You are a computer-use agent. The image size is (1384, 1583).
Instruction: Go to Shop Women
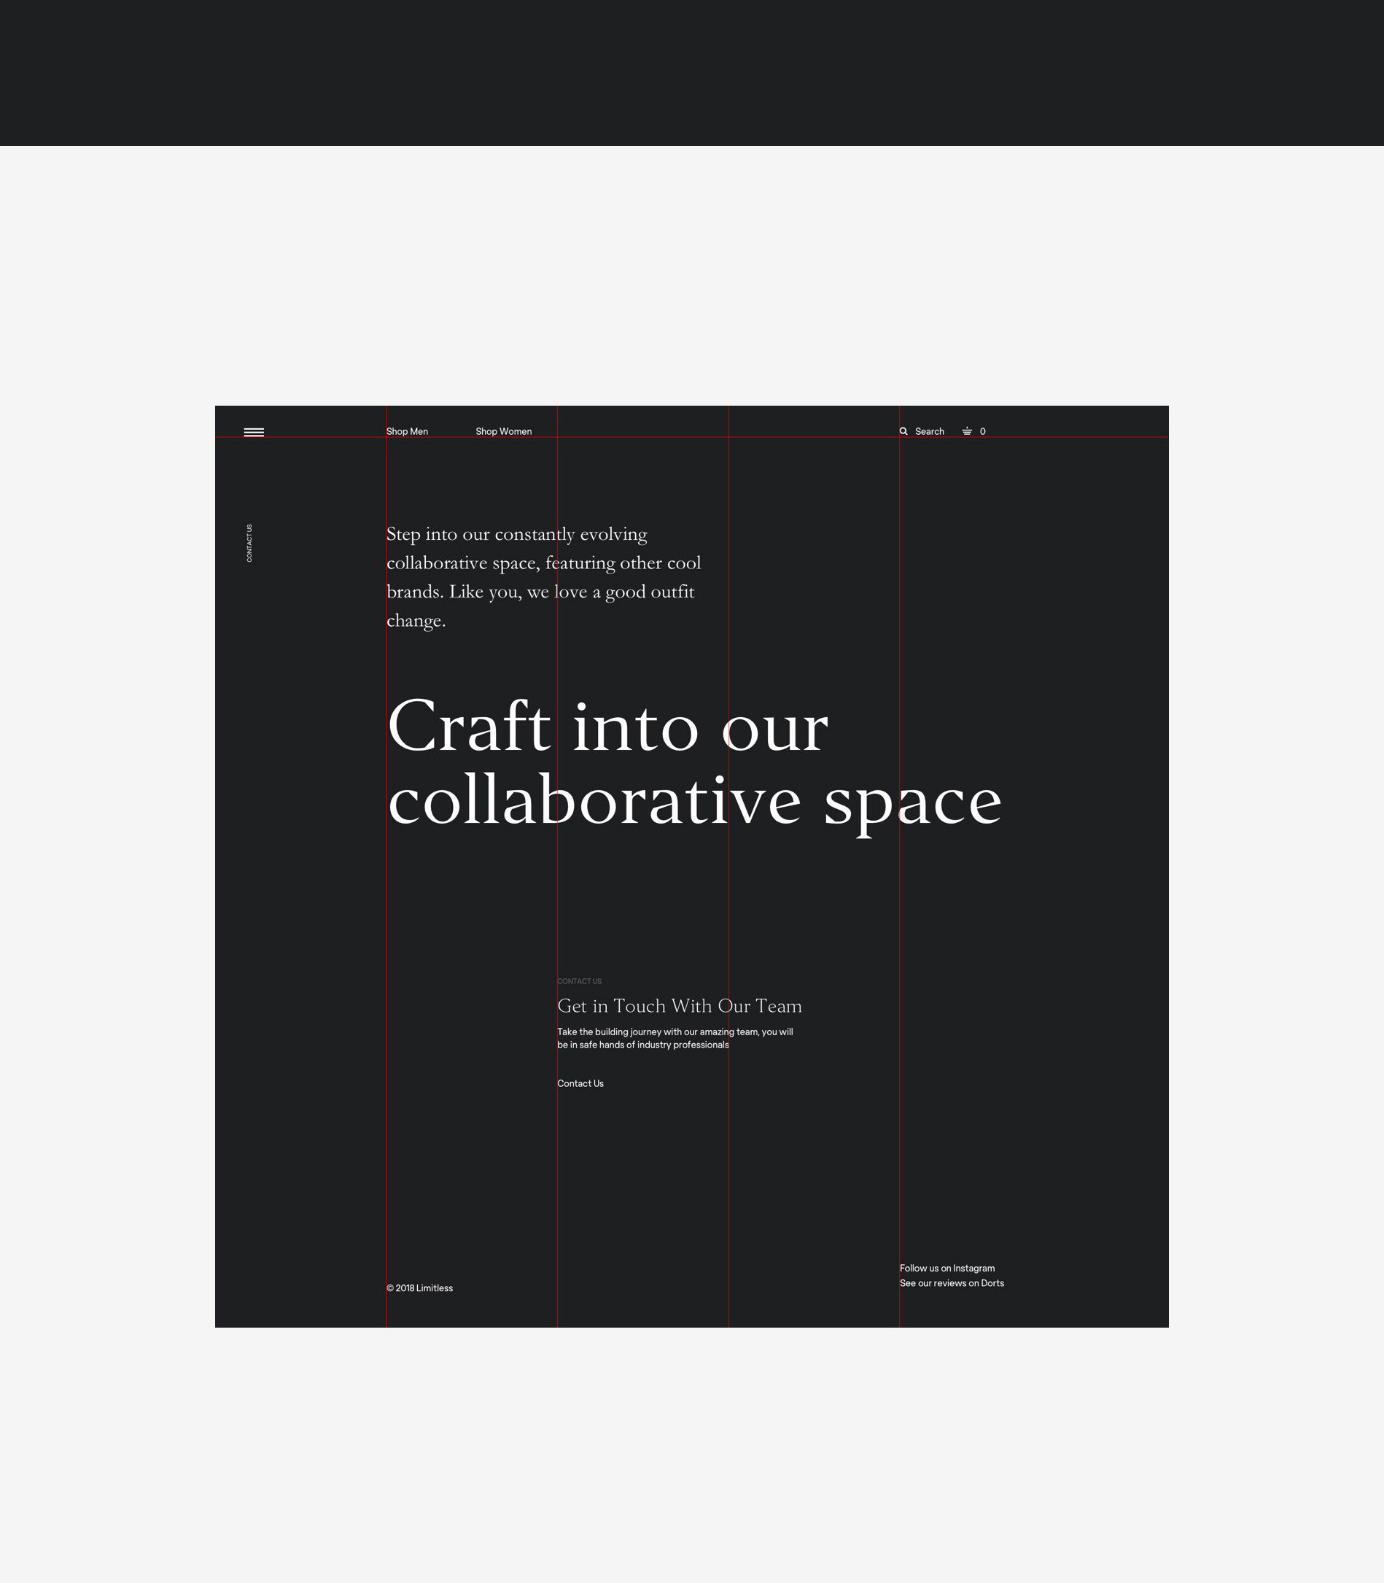503,432
